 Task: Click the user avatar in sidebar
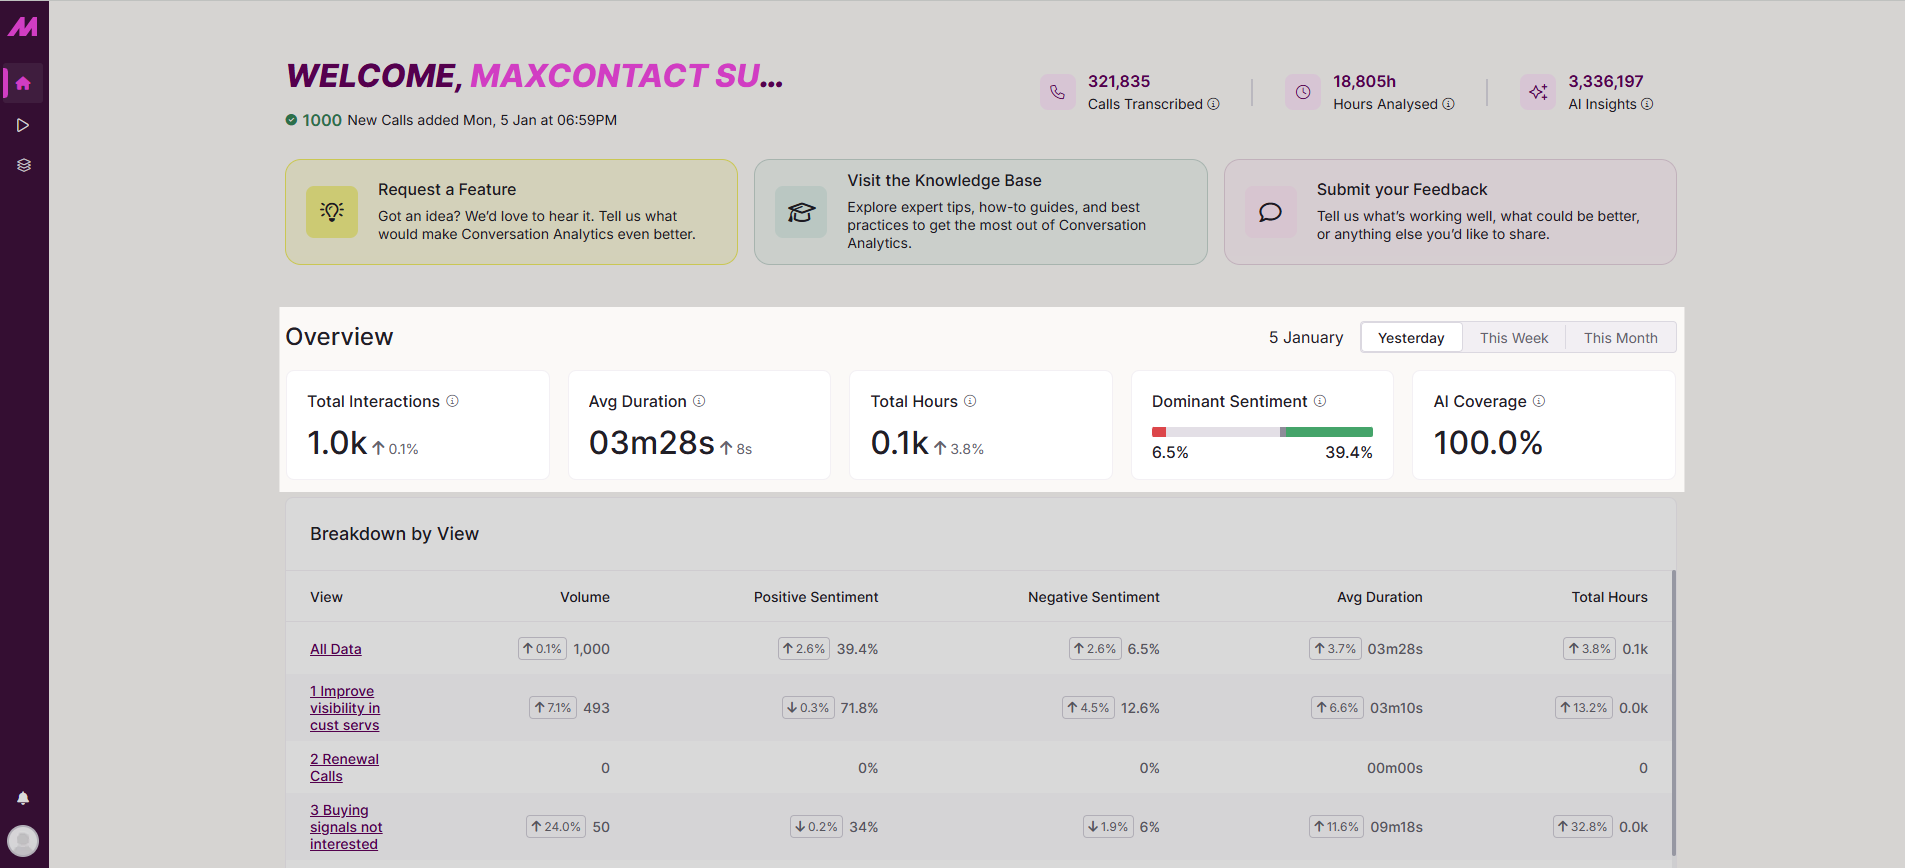[x=23, y=840]
